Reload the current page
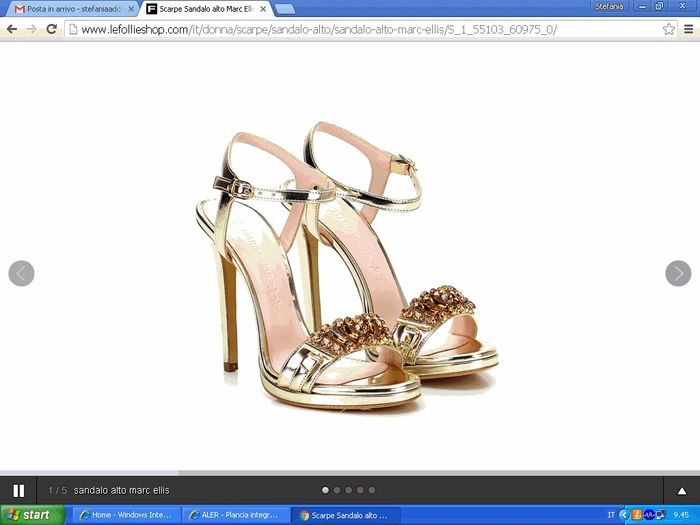The width and height of the screenshot is (700, 525). tap(51, 29)
